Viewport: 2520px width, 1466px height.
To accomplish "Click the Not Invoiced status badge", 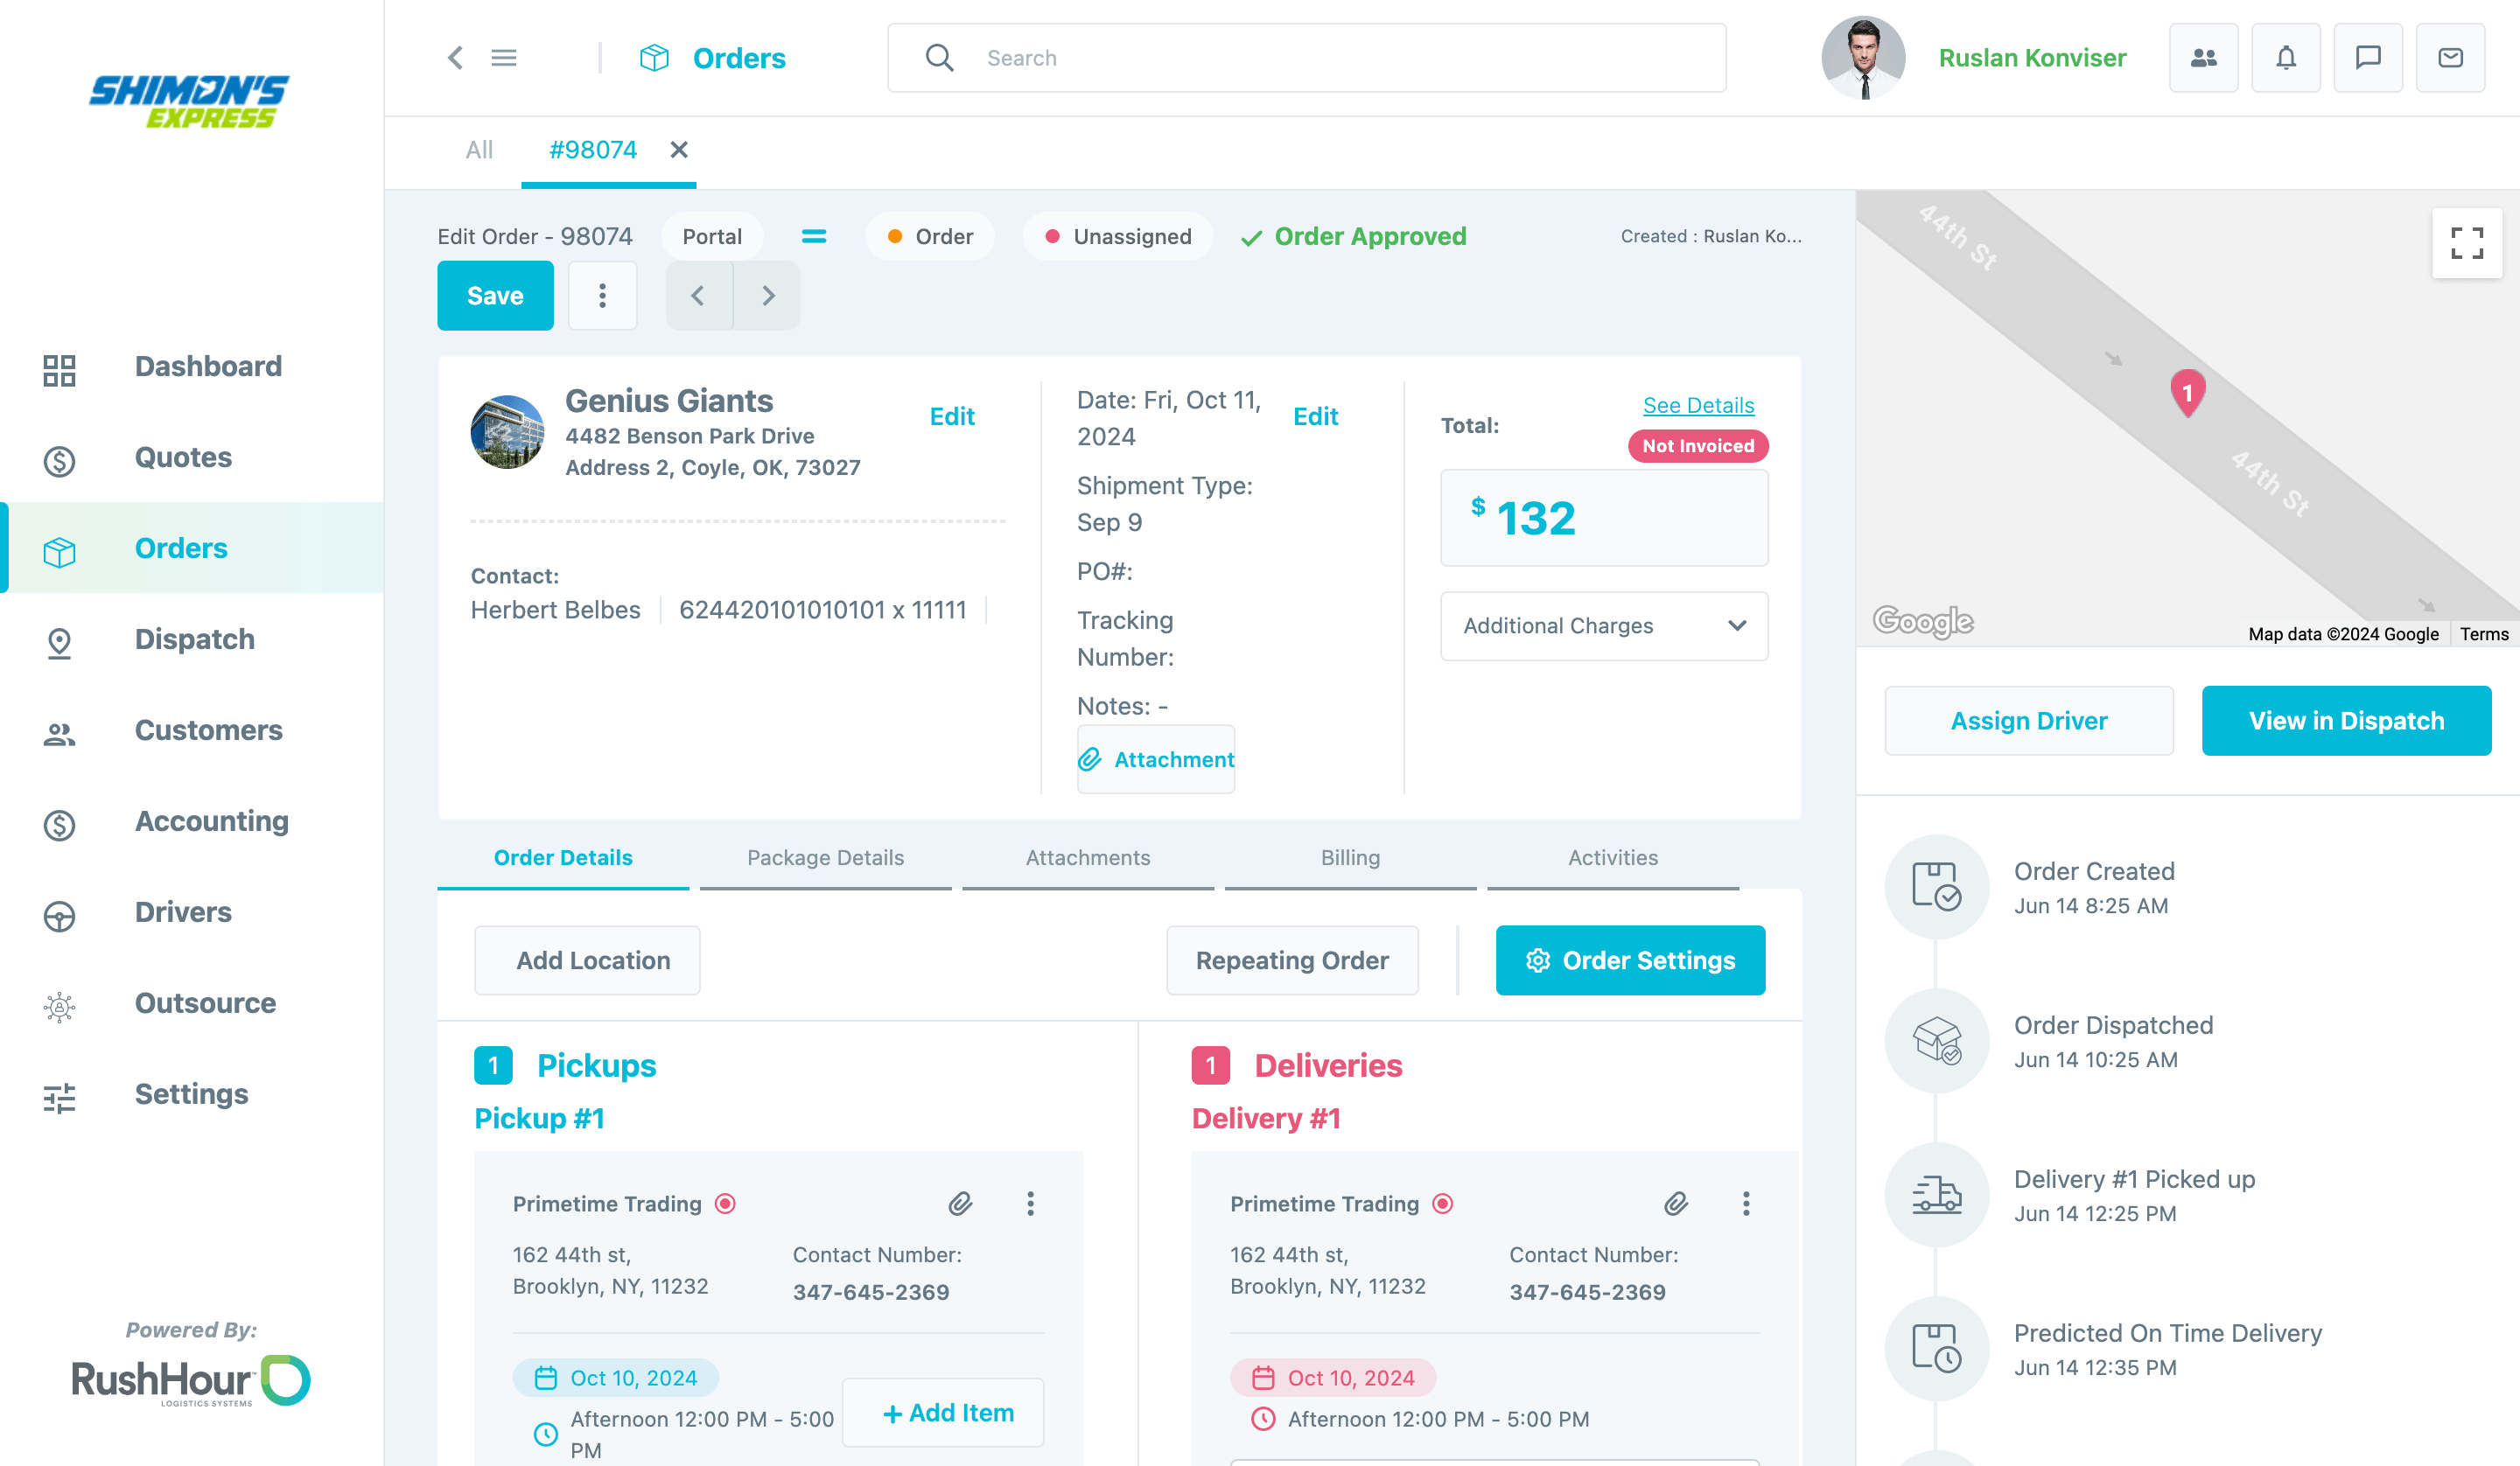I will (1697, 446).
